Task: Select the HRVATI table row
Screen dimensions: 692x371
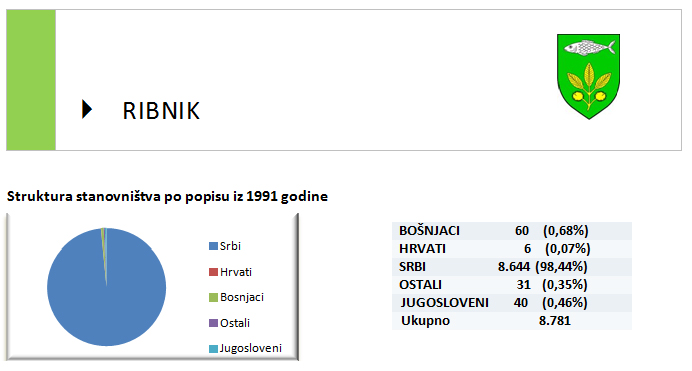Action: pos(512,249)
